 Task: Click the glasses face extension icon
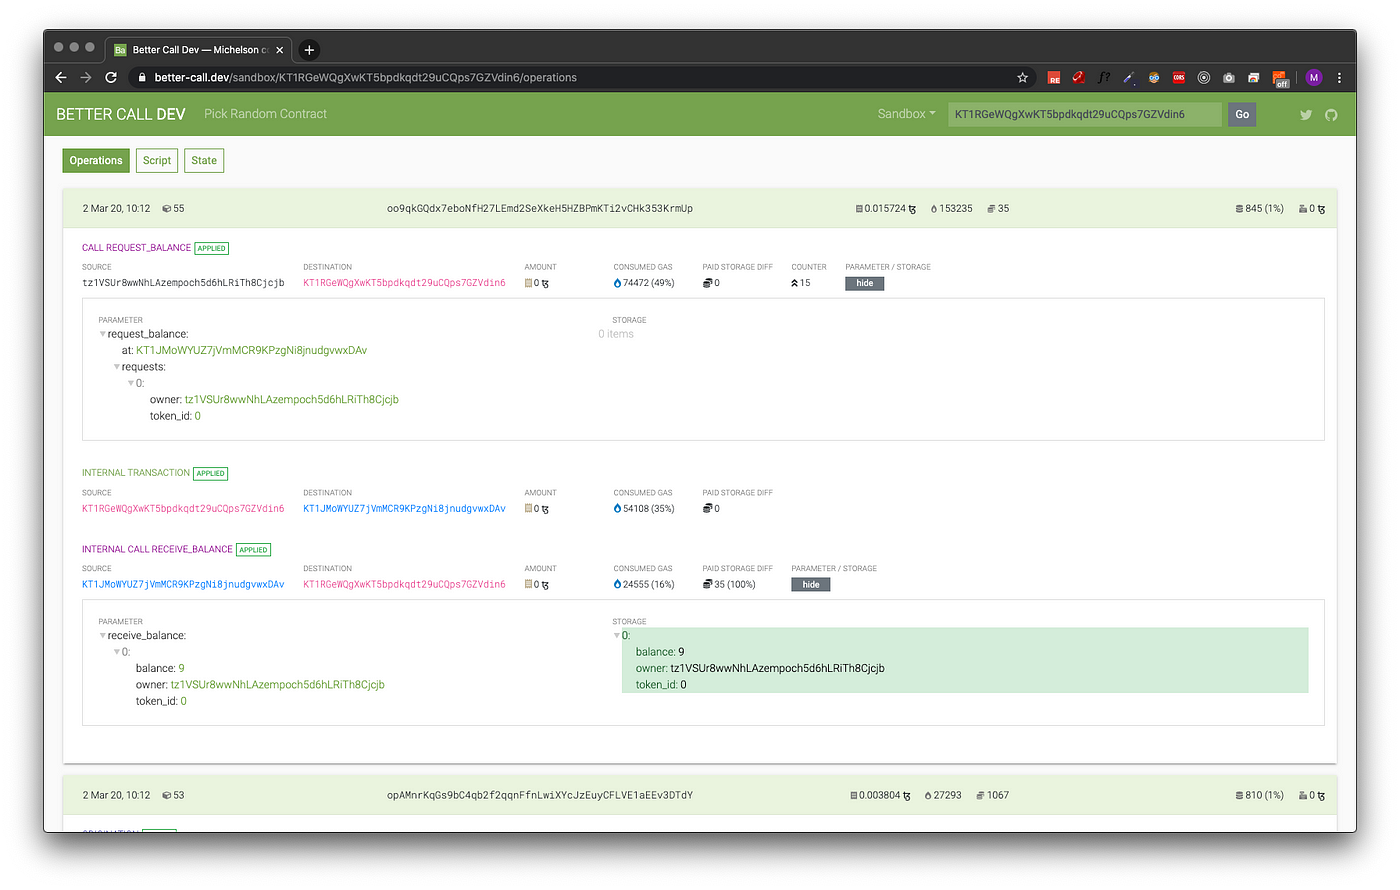tap(1154, 77)
